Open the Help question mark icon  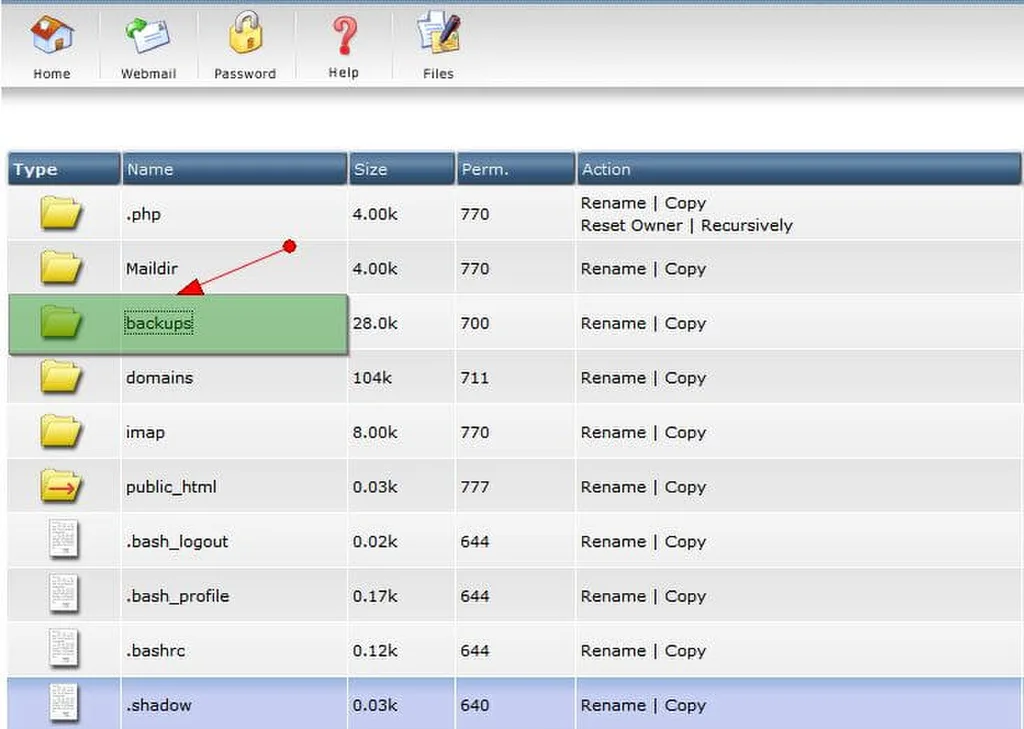[x=344, y=35]
